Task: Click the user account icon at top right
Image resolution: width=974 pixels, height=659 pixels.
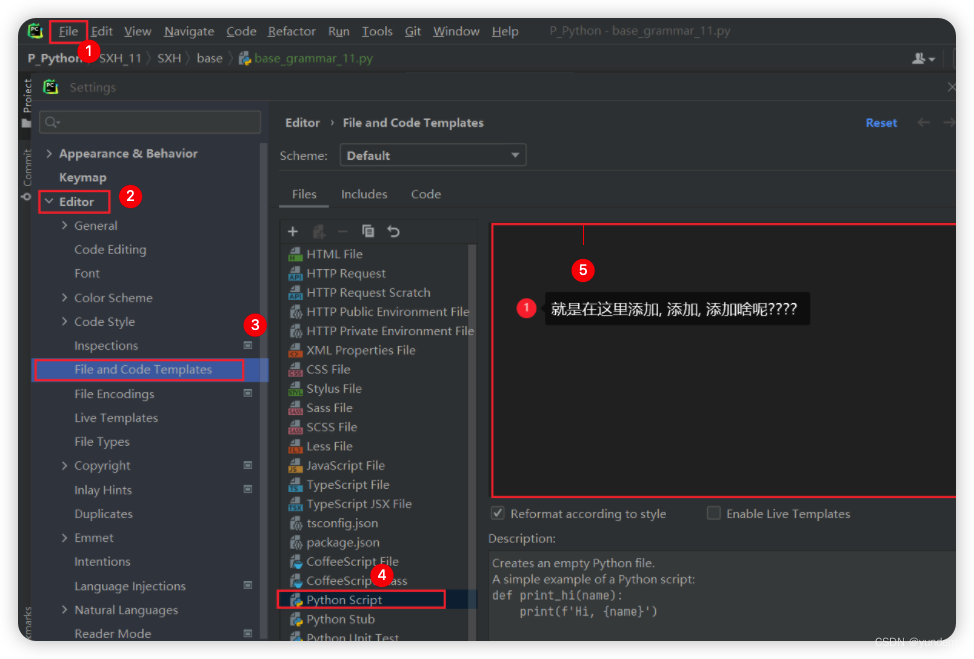Action: (x=922, y=58)
